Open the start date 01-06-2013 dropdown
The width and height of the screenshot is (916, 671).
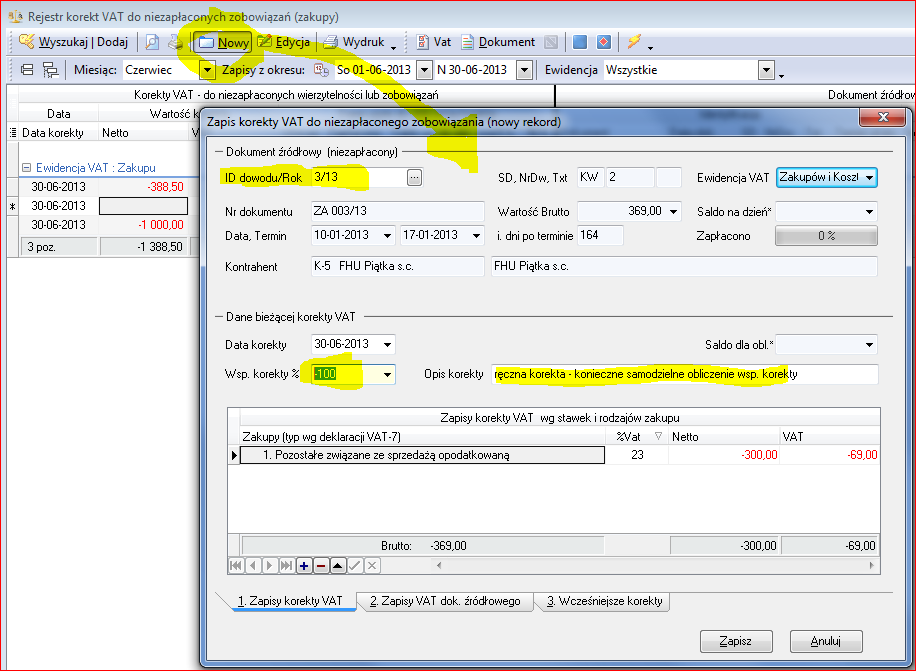[x=425, y=71]
